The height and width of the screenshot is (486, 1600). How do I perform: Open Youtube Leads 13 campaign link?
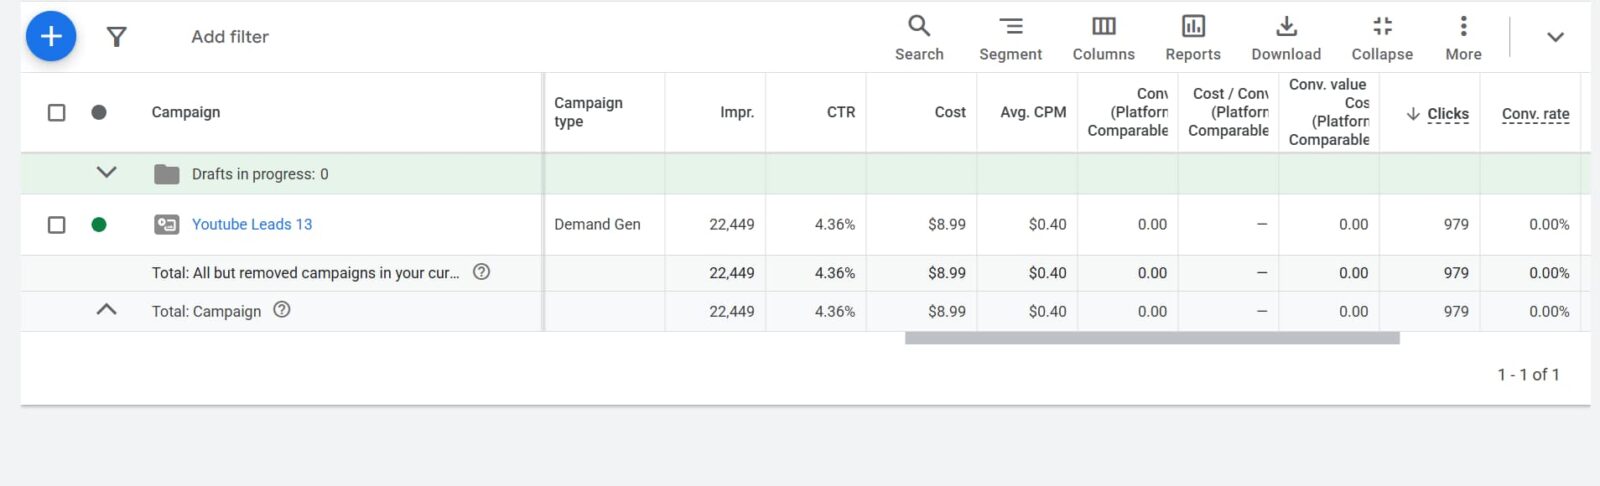[x=252, y=224]
